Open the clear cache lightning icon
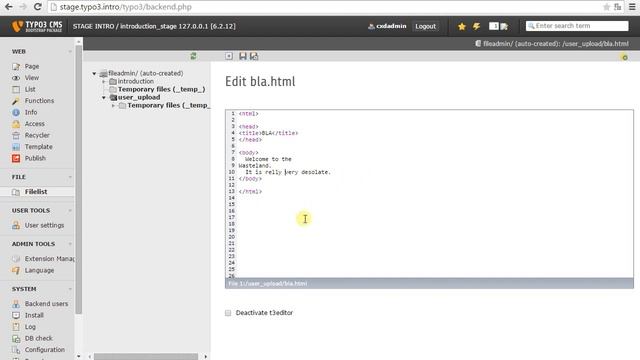 pyautogui.click(x=476, y=26)
